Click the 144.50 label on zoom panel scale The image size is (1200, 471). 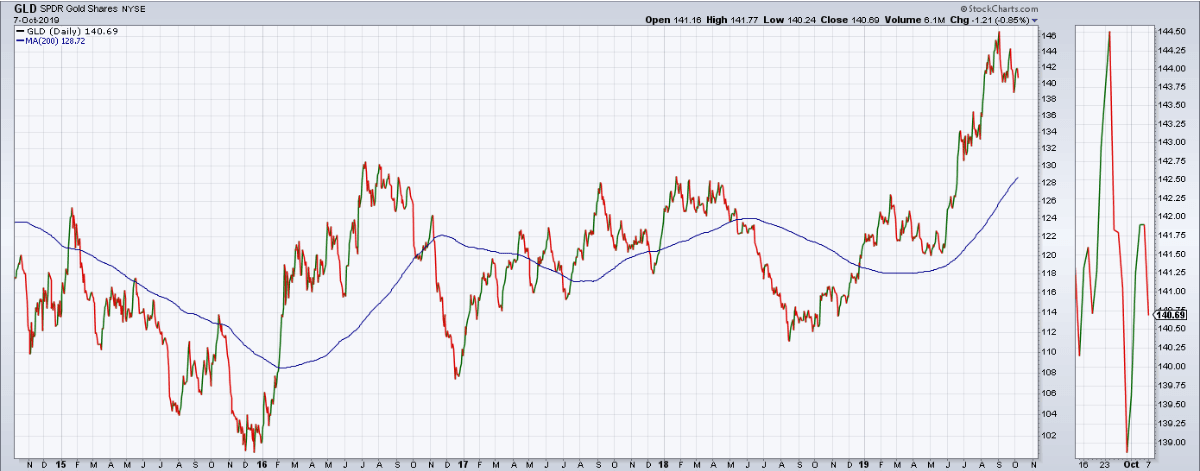coord(1172,31)
